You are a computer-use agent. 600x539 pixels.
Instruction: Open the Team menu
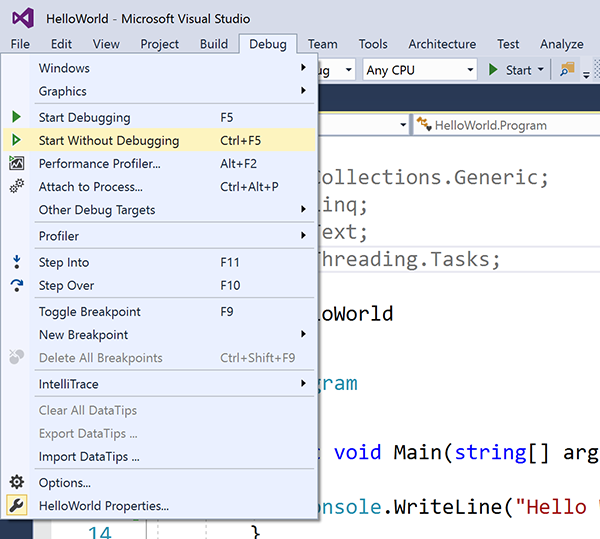coord(323,44)
